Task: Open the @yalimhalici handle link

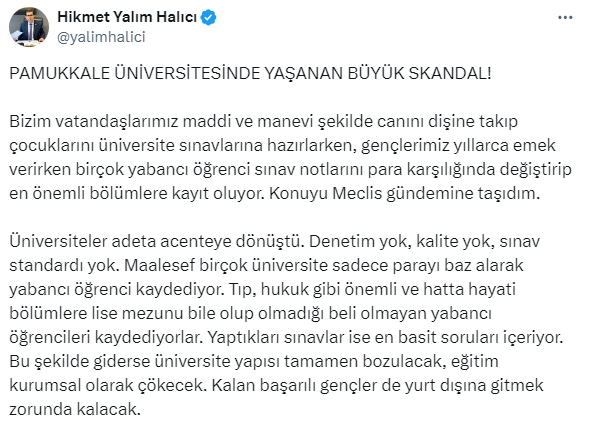Action: click(101, 37)
